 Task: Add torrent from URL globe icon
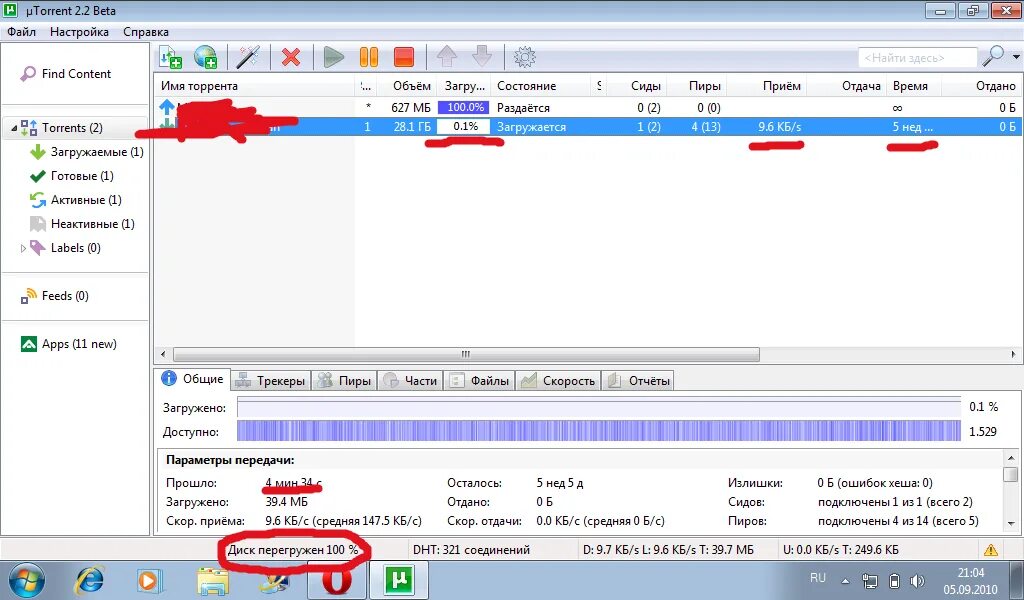(x=206, y=57)
